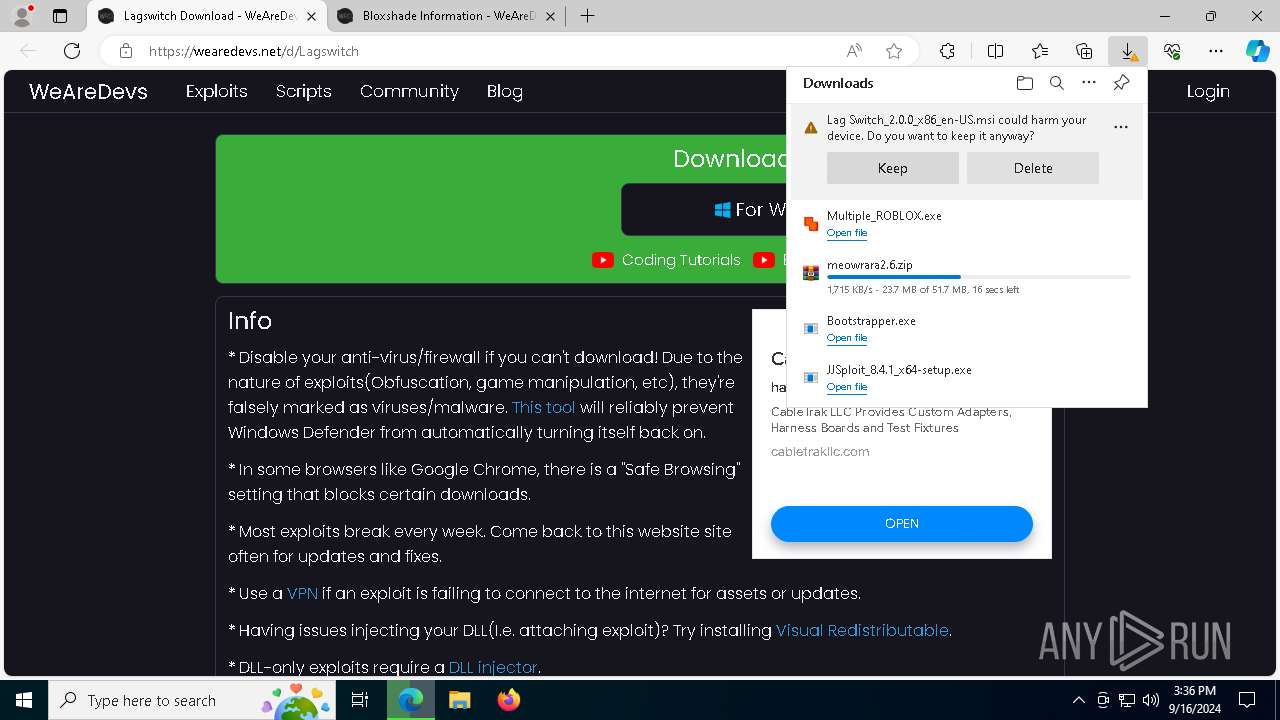Open Edge Settings and more menu

pos(1216,51)
